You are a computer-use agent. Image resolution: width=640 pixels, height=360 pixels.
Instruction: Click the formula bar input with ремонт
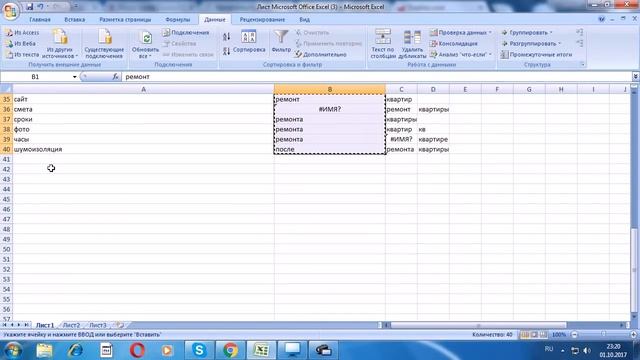point(376,77)
